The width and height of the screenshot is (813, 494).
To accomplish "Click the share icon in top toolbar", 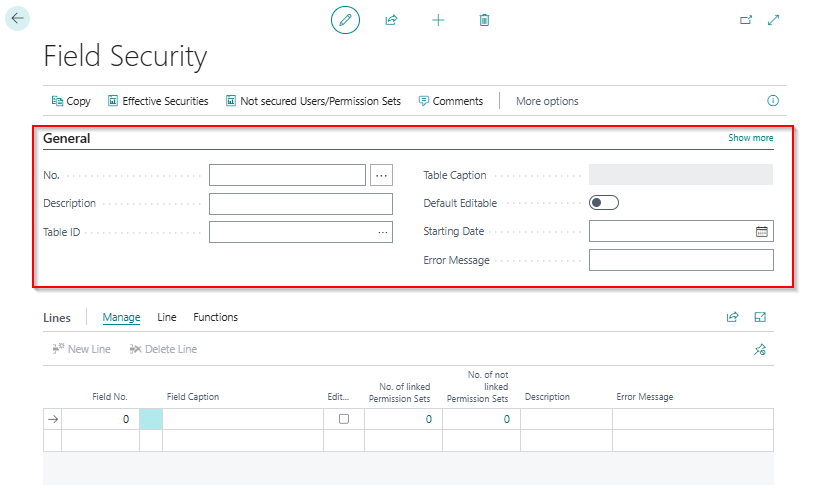I will point(391,20).
